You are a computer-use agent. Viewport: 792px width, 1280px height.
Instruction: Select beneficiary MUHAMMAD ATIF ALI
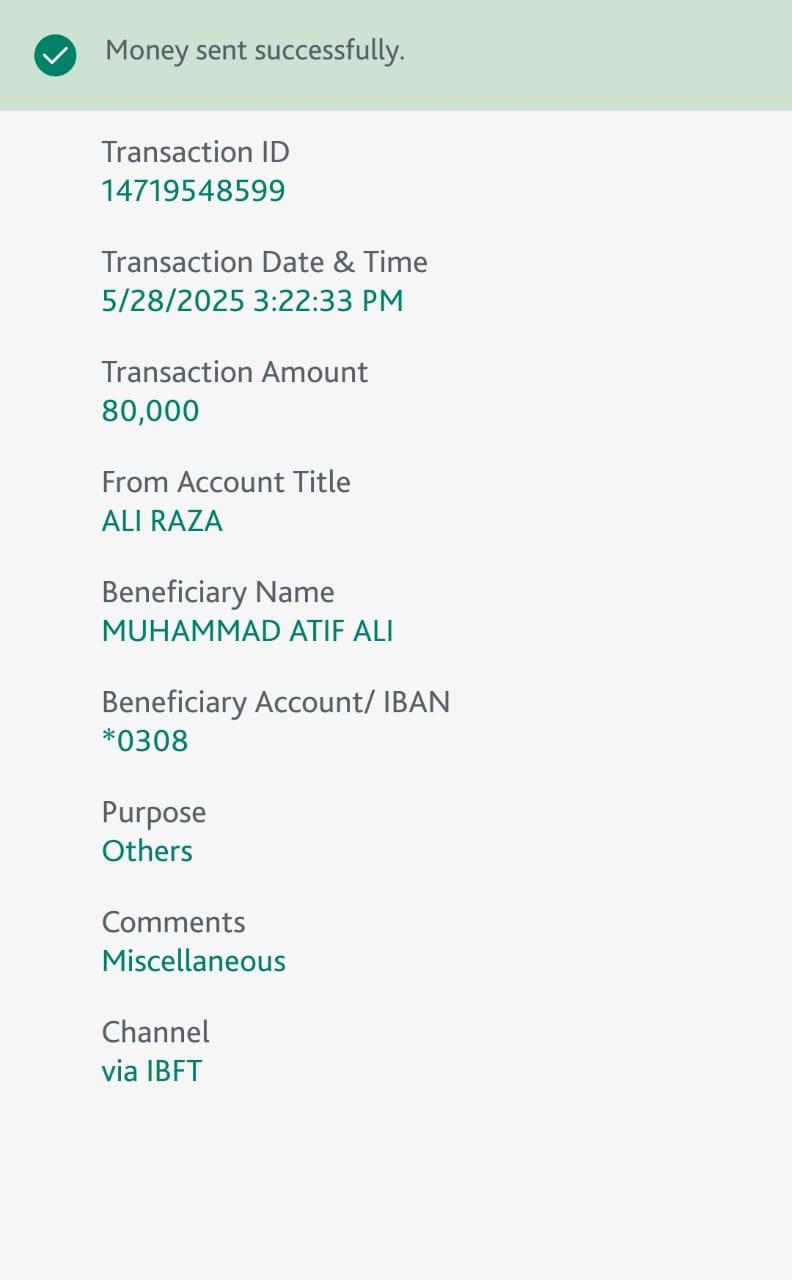click(247, 631)
